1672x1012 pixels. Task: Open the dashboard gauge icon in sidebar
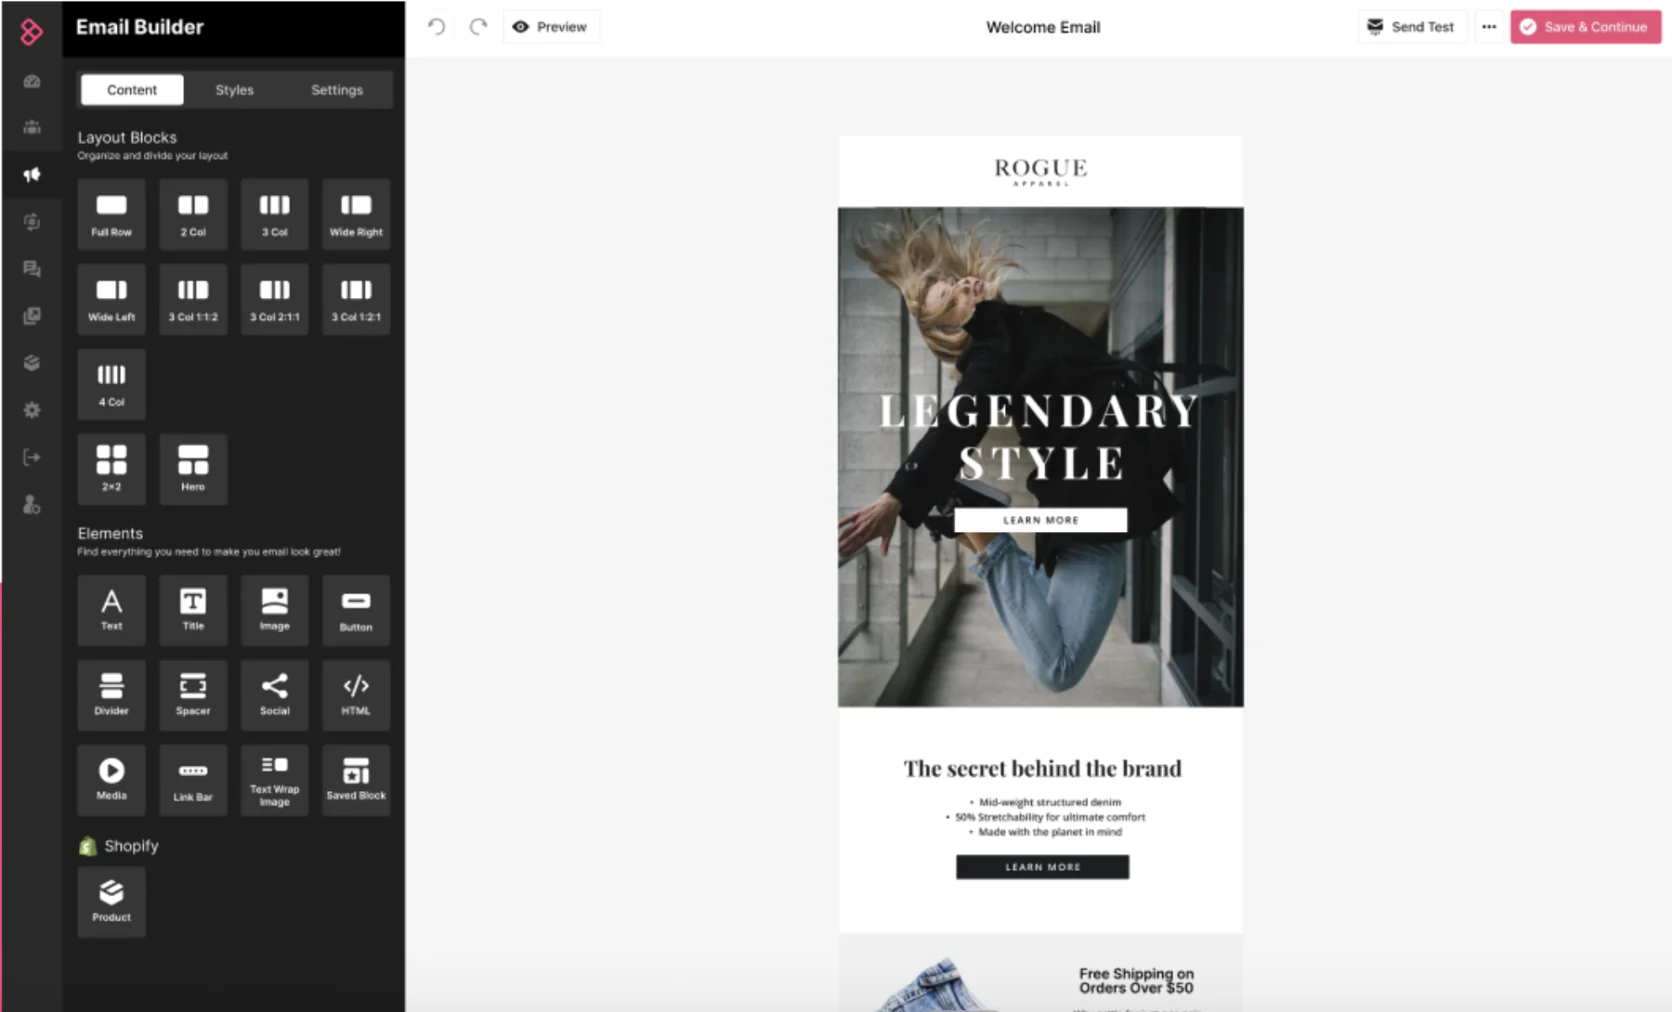32,81
